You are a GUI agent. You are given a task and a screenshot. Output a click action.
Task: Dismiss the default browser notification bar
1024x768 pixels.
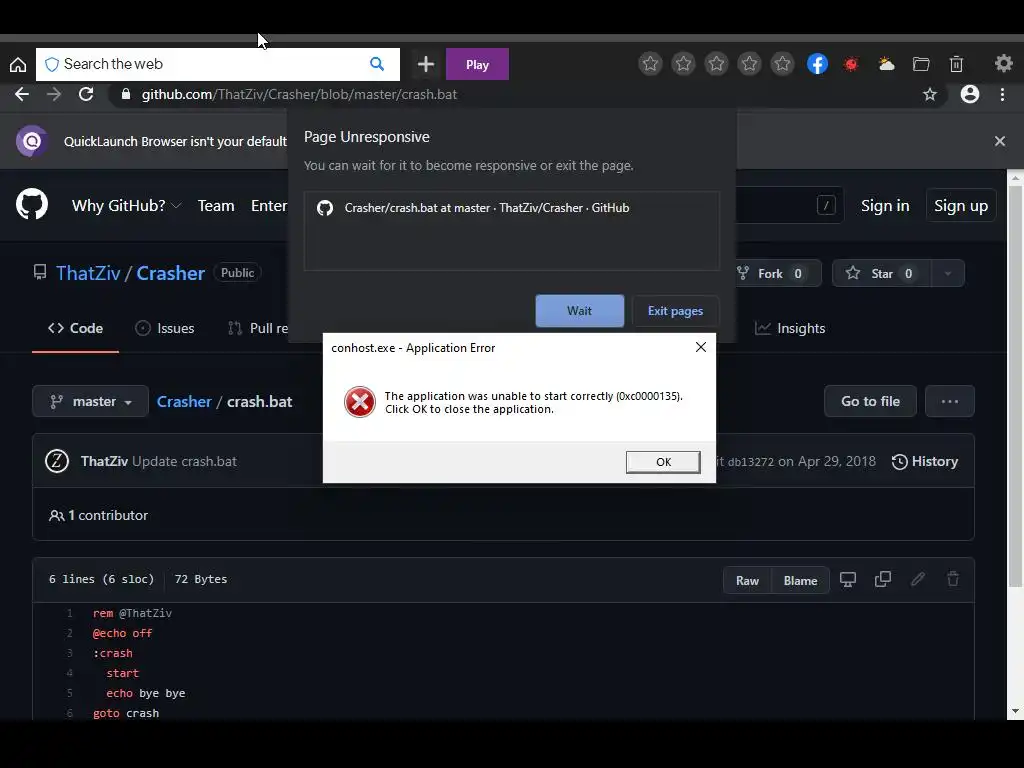(x=1000, y=141)
